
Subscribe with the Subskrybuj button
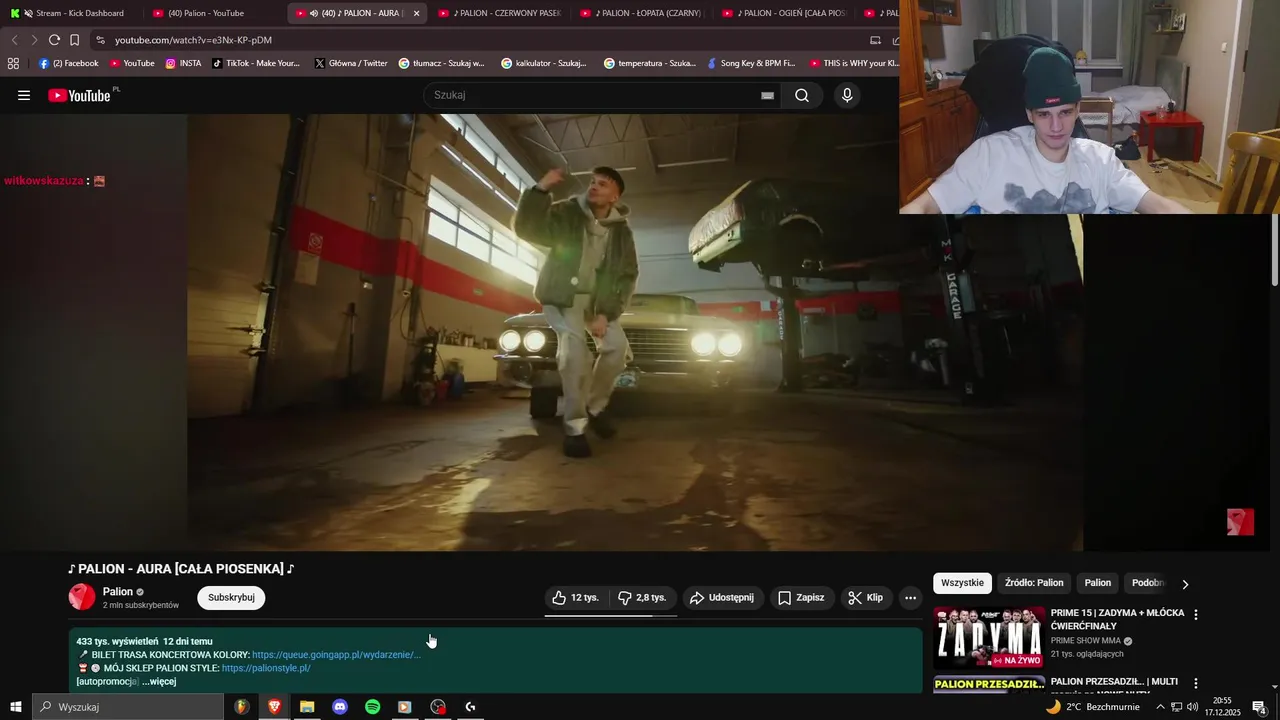231,598
